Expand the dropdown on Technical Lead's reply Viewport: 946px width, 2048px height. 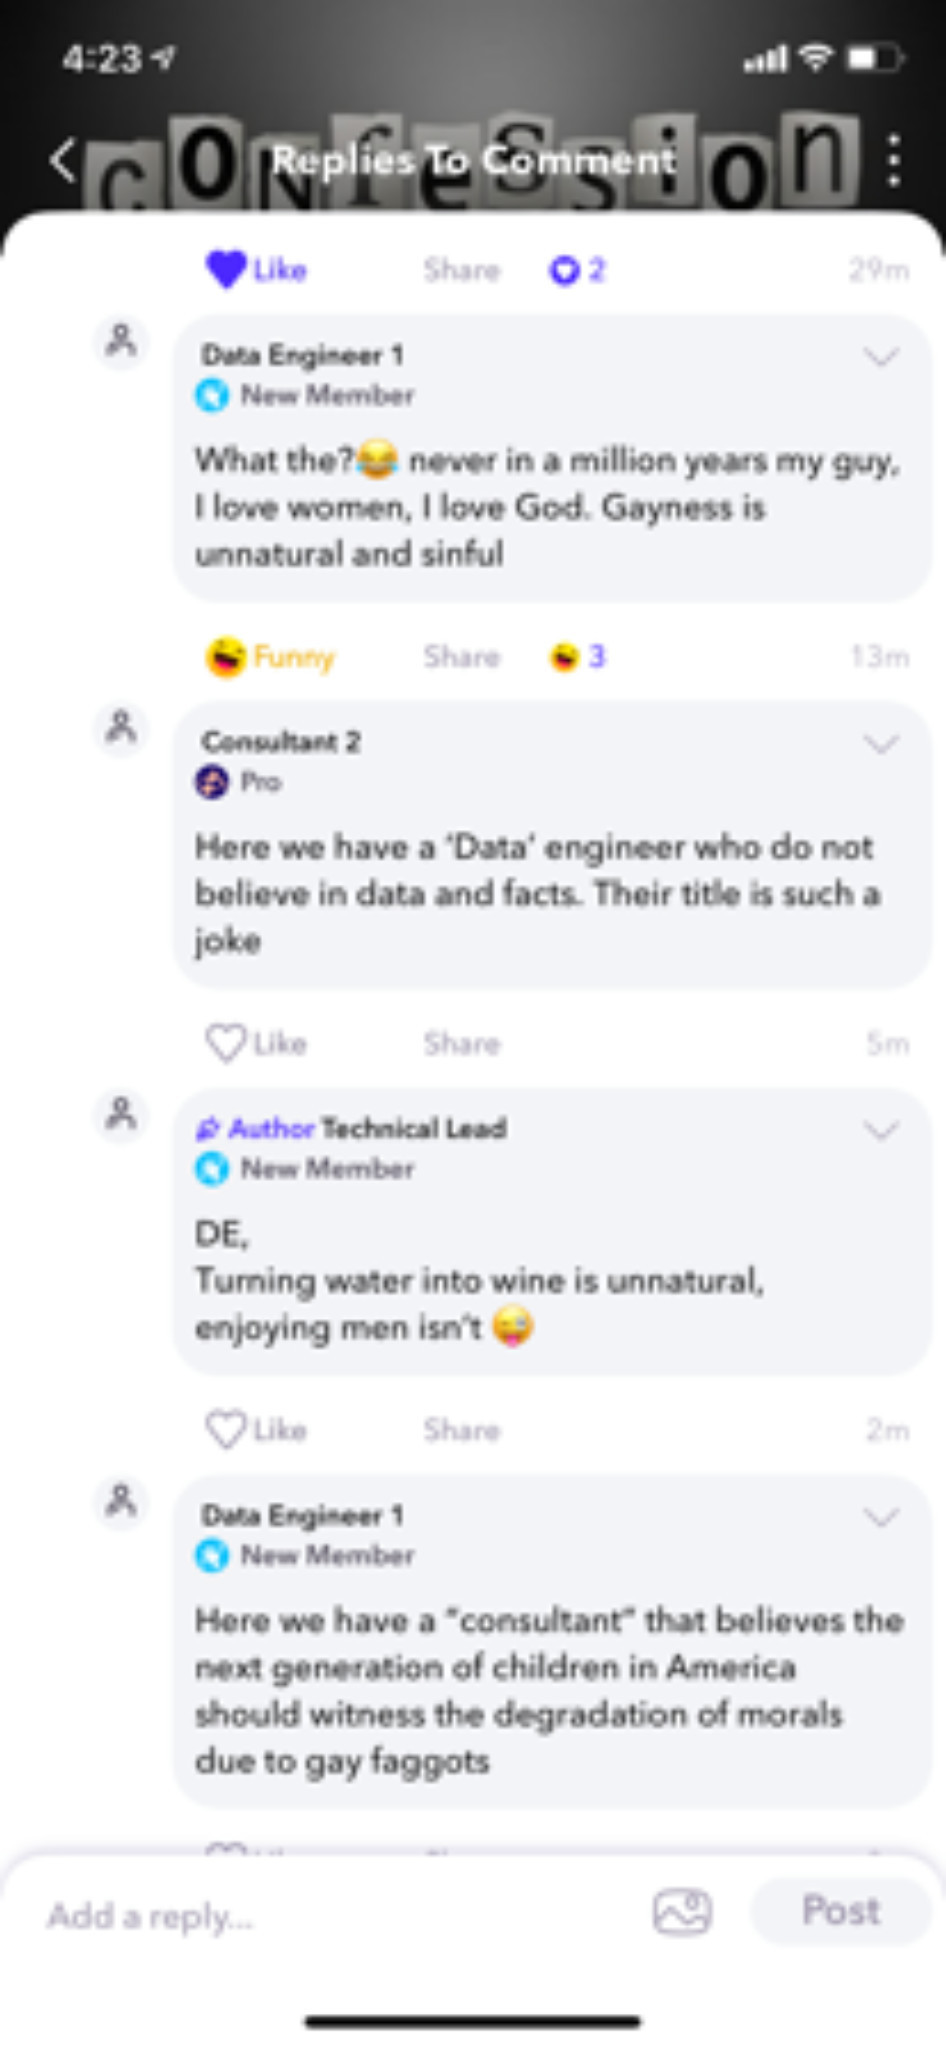click(879, 1130)
